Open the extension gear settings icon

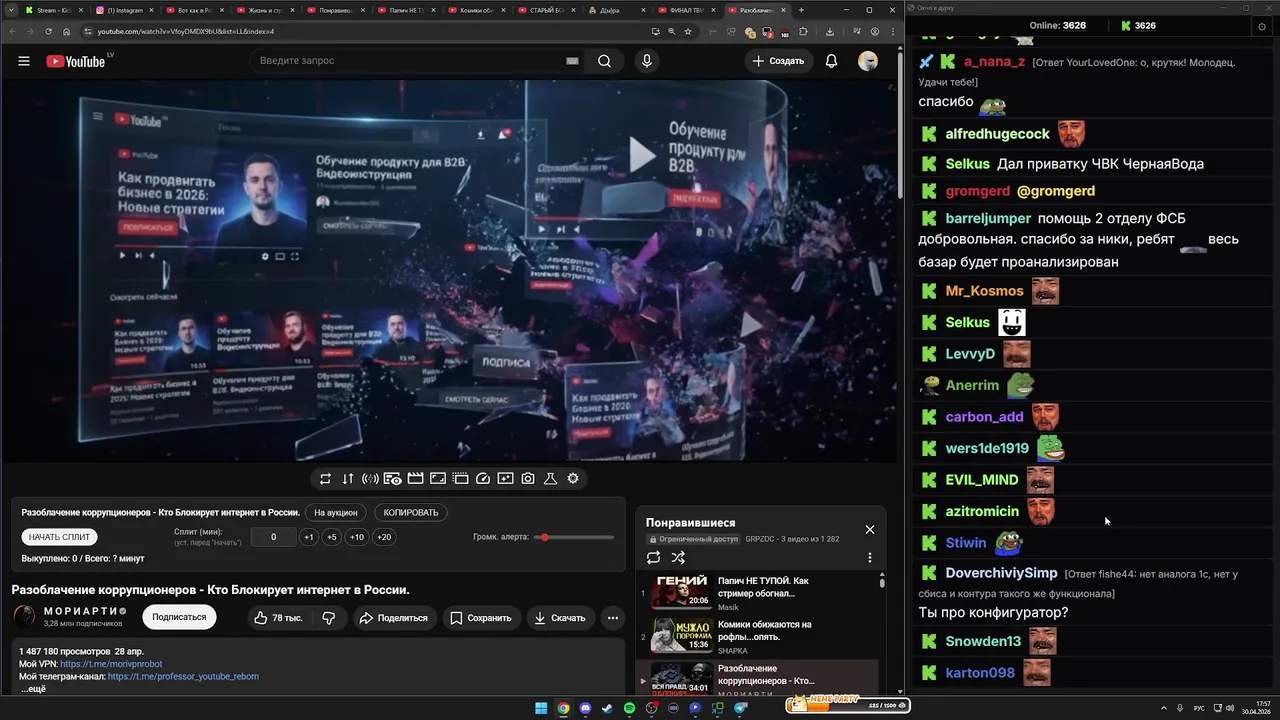coord(573,478)
